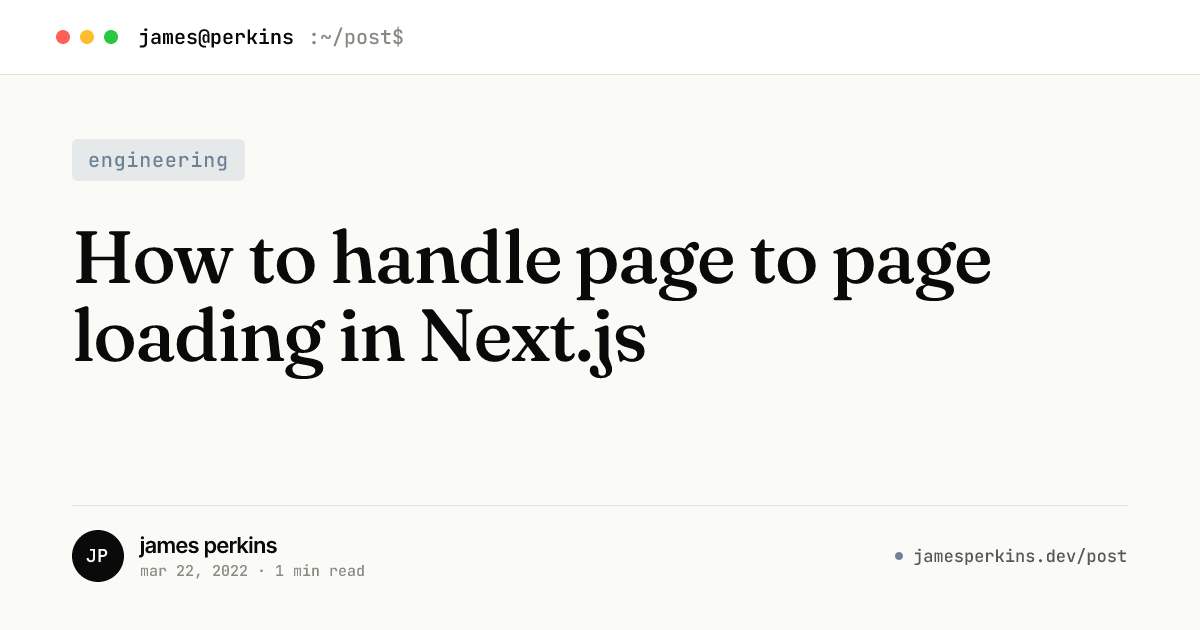This screenshot has height=630, width=1200.
Task: Click the headline line 'How to handle page'
Action: tap(533, 260)
